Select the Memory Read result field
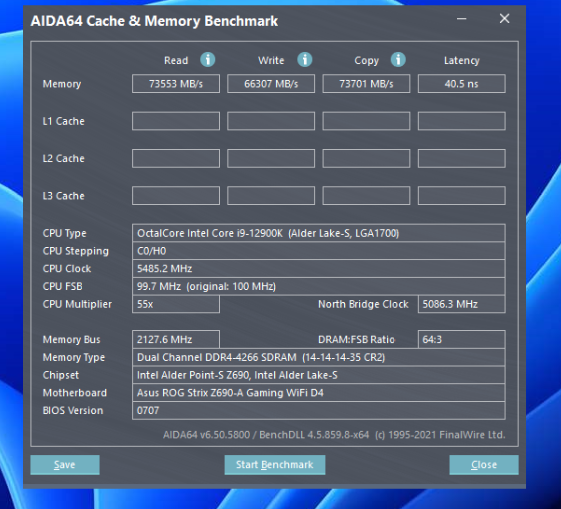The image size is (561, 509). [176, 84]
